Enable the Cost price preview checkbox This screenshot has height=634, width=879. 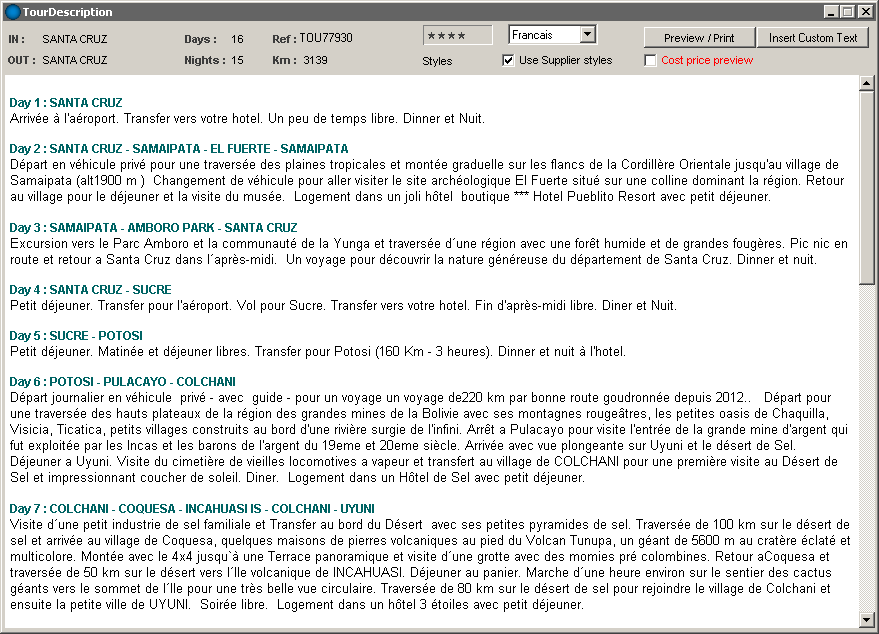pyautogui.click(x=651, y=60)
